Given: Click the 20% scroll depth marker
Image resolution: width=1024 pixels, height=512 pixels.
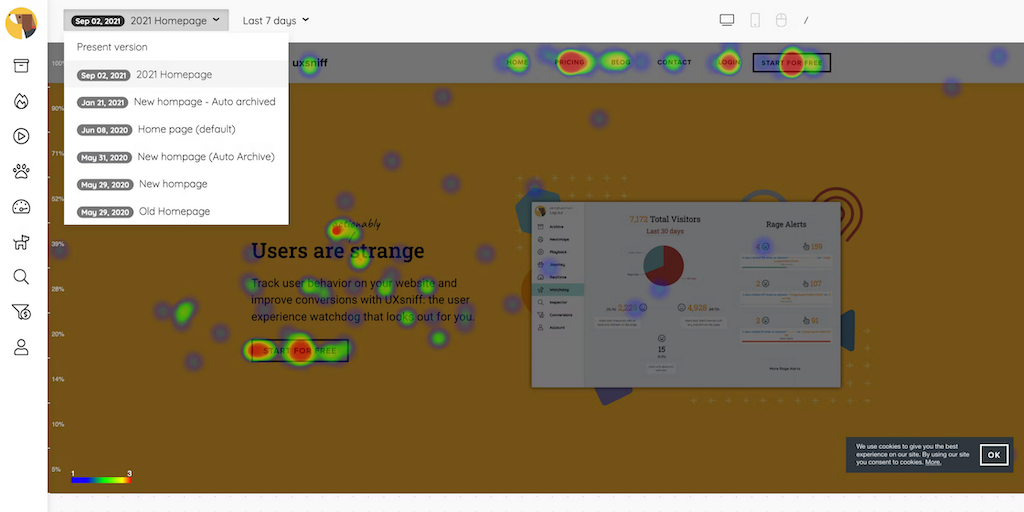Looking at the screenshot, I should tap(58, 334).
